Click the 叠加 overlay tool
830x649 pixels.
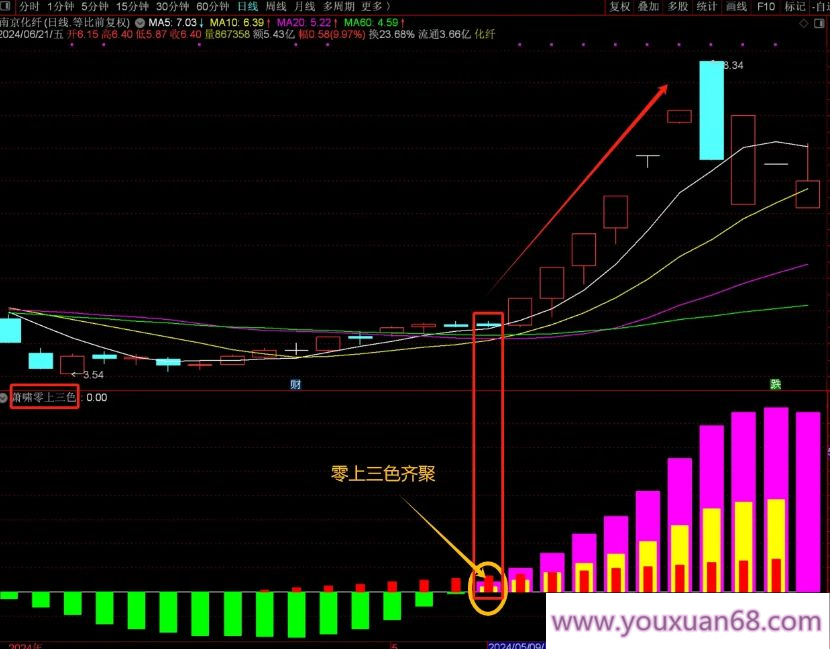tap(649, 6)
